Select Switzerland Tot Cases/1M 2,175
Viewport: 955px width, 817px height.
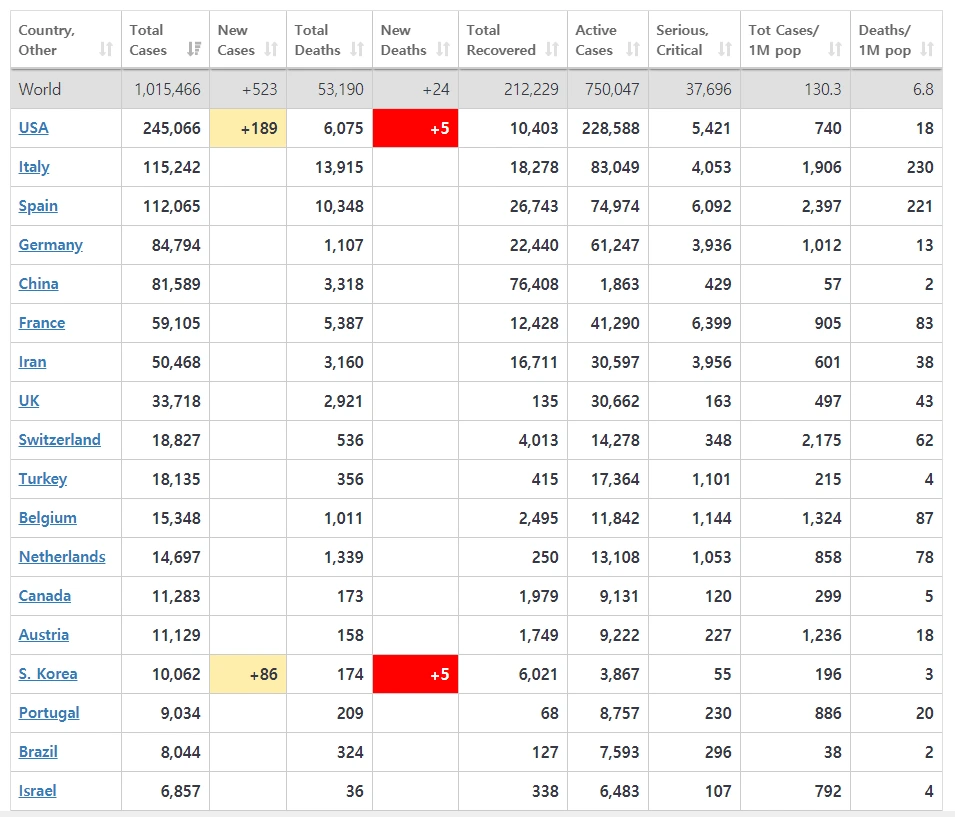pos(822,440)
